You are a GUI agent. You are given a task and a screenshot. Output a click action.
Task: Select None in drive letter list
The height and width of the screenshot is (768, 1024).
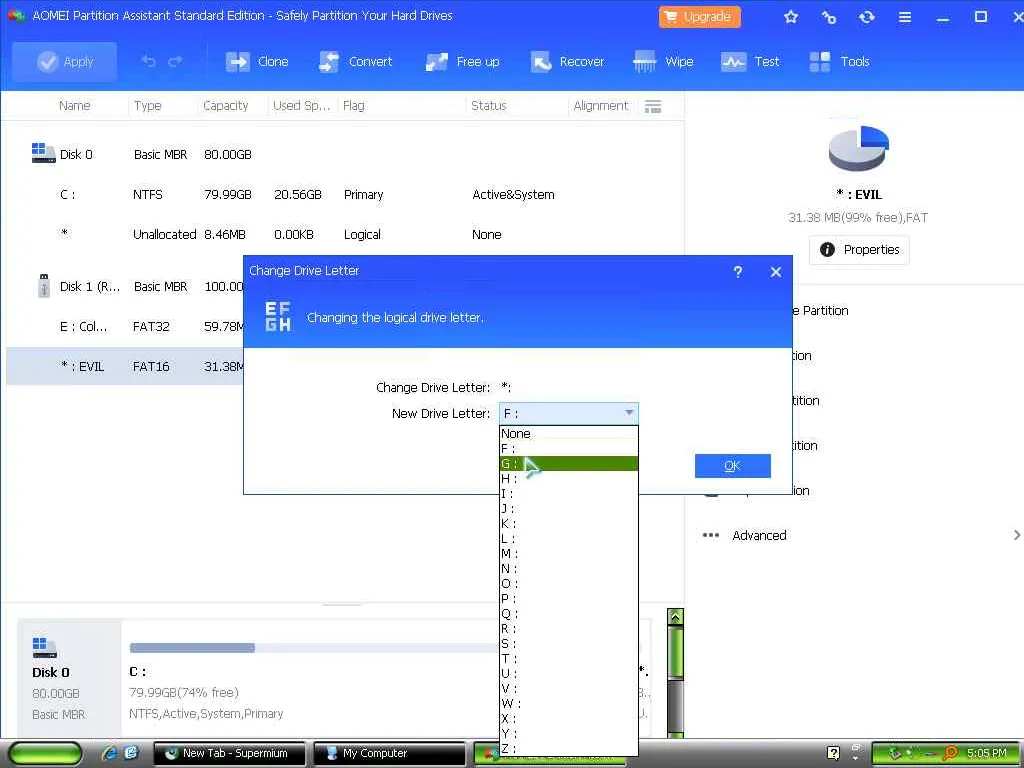568,434
